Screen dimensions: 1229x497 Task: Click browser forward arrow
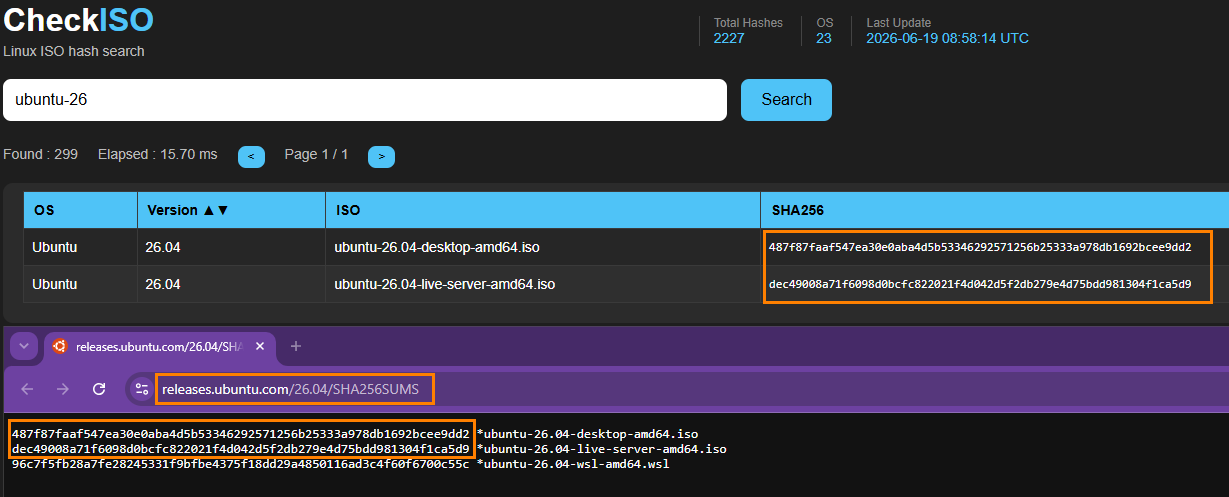click(x=63, y=389)
